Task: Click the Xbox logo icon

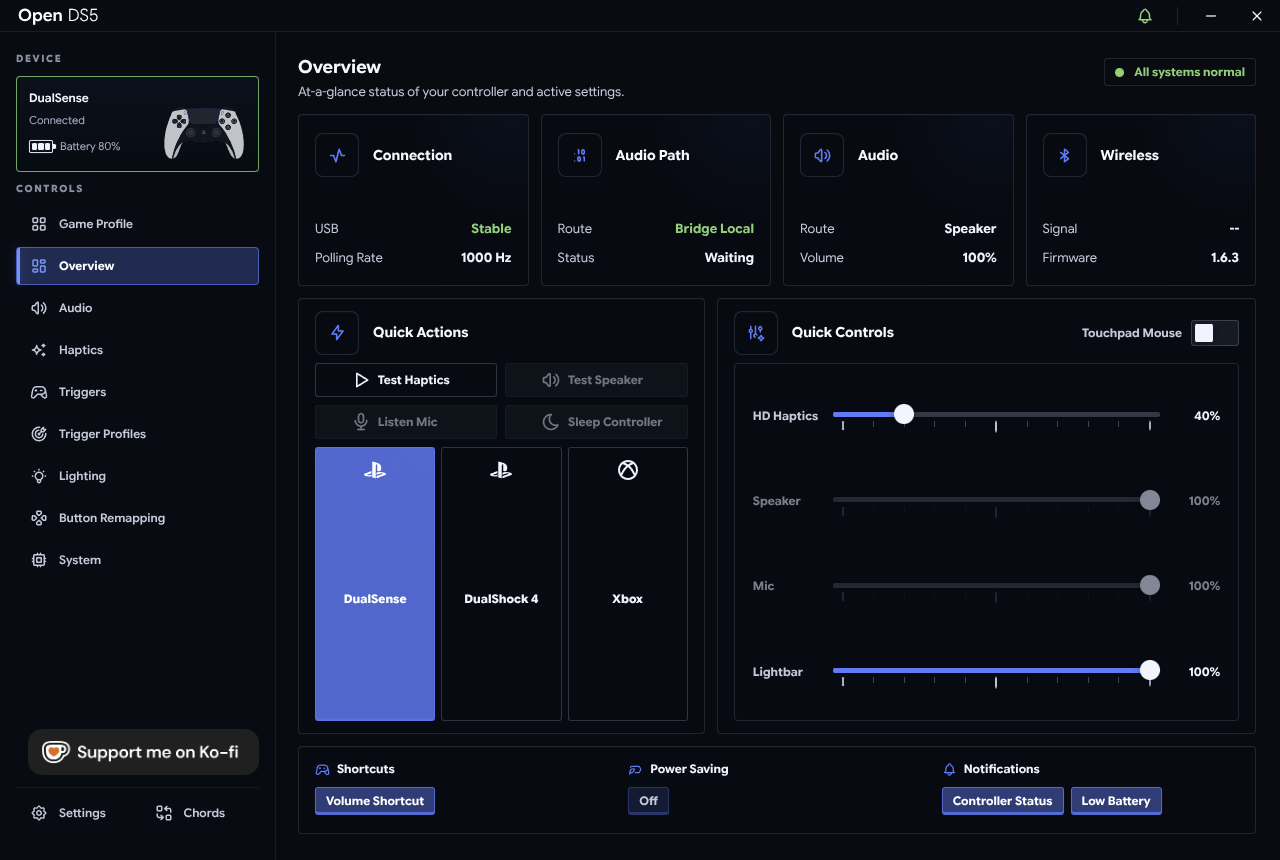Action: (628, 470)
